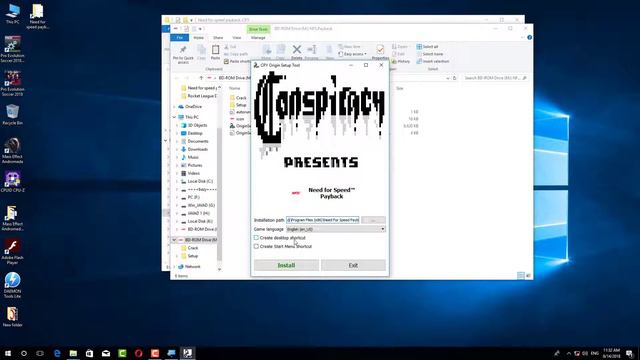Select OneDrive in navigation pane
This screenshot has height=360, width=640.
[x=190, y=107]
